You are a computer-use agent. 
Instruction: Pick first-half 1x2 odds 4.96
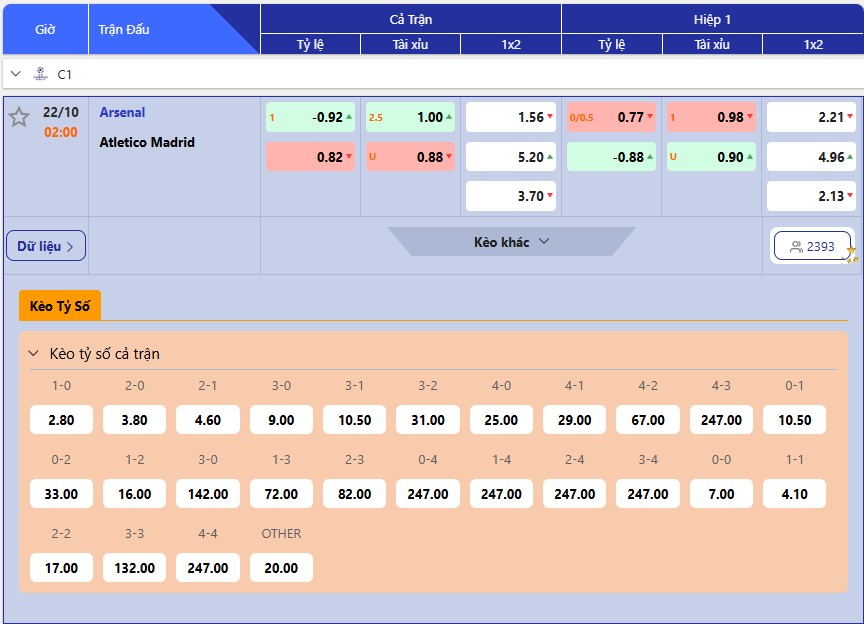pos(811,157)
